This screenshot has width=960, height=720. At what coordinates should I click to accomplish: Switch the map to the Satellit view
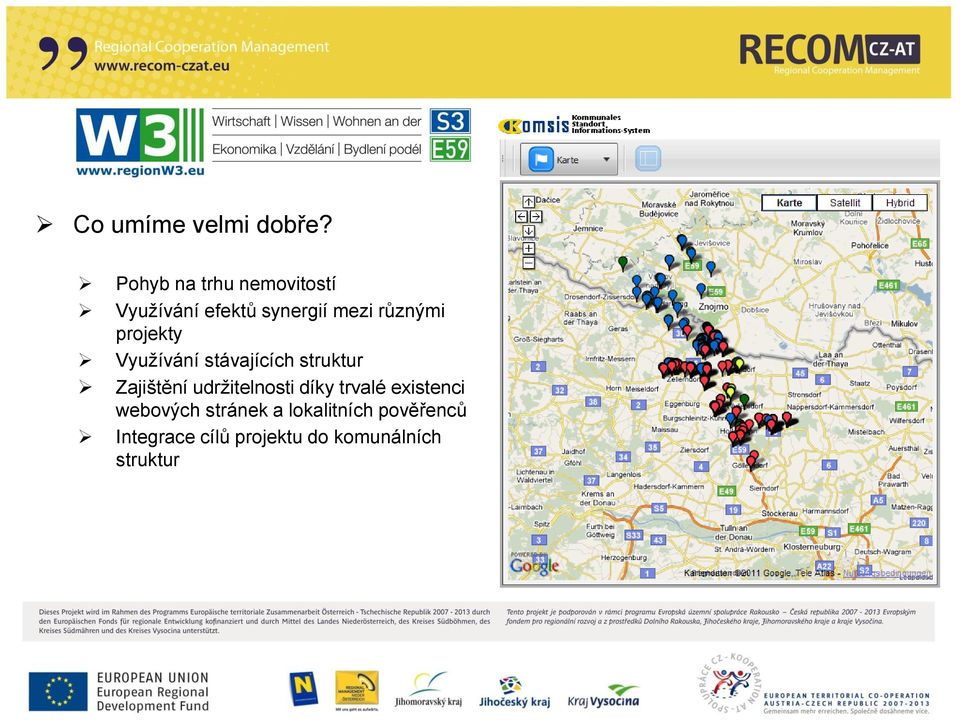pos(845,203)
